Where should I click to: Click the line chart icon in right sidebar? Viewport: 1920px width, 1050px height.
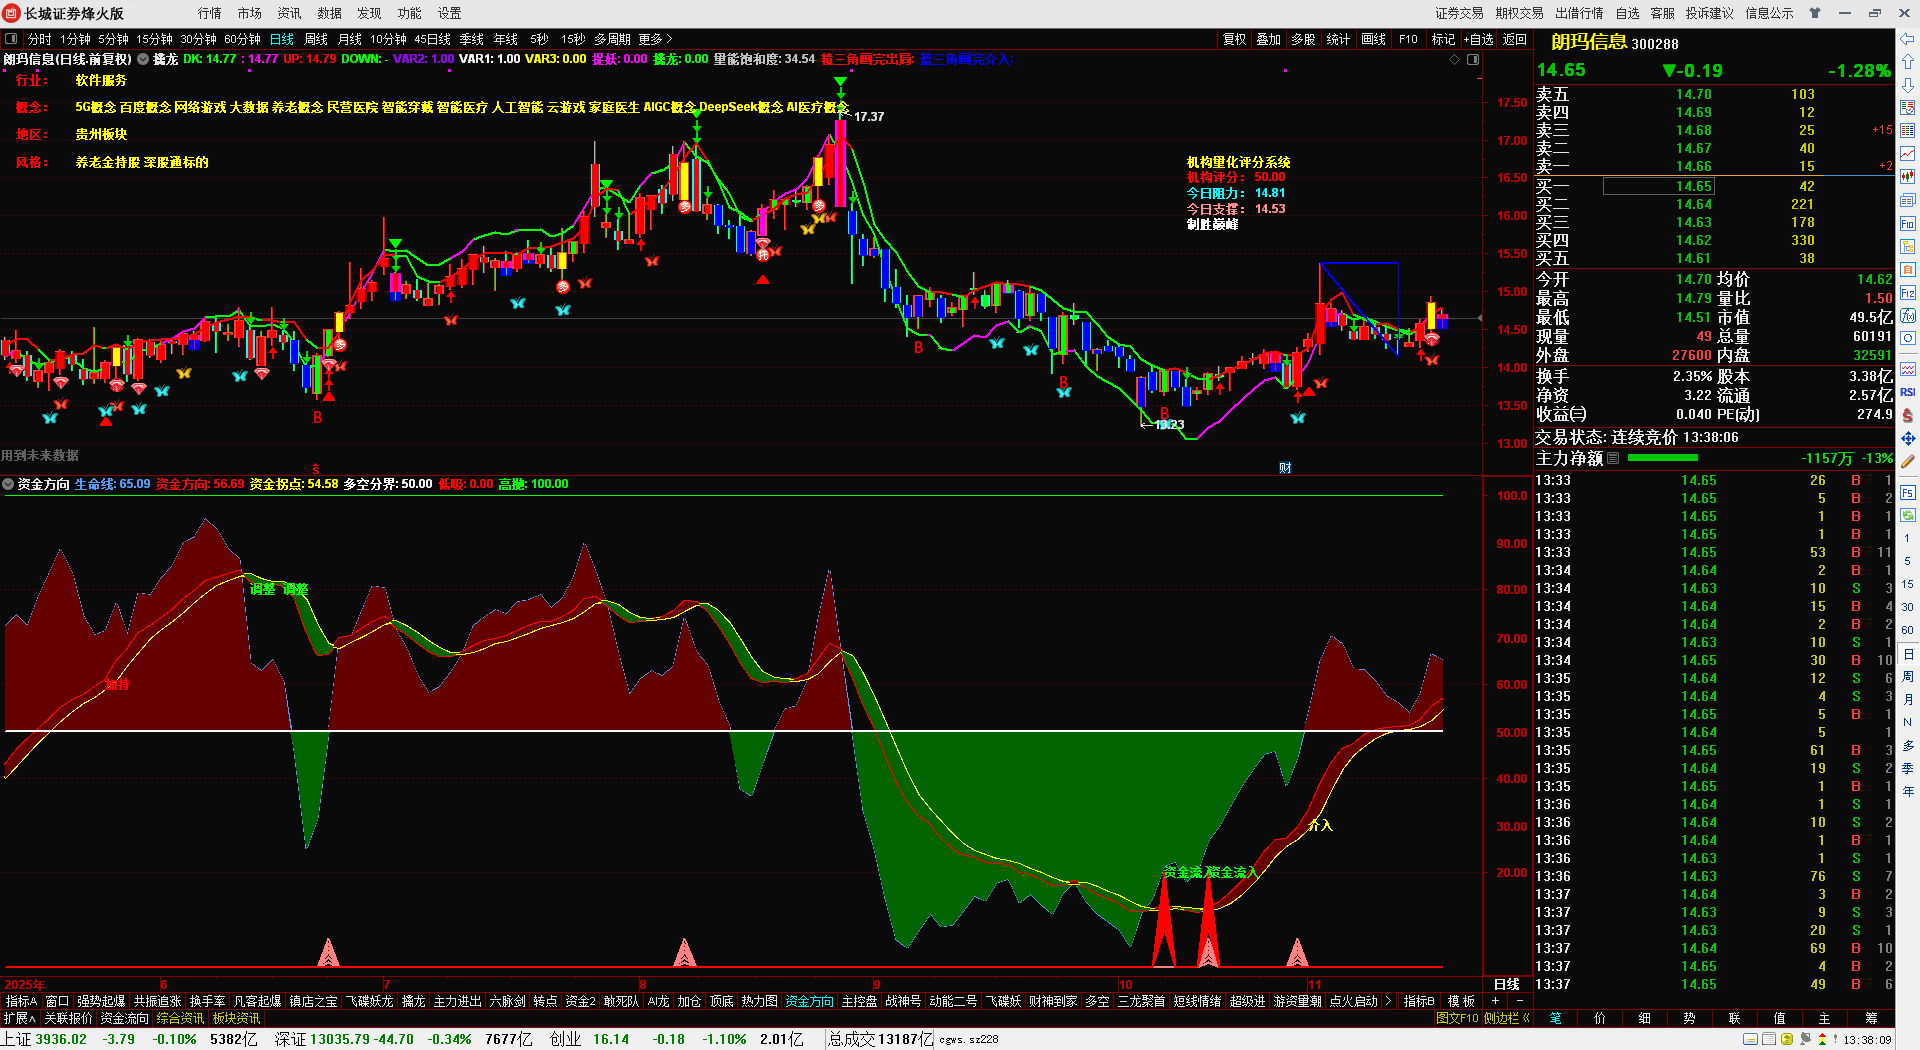(x=1908, y=153)
